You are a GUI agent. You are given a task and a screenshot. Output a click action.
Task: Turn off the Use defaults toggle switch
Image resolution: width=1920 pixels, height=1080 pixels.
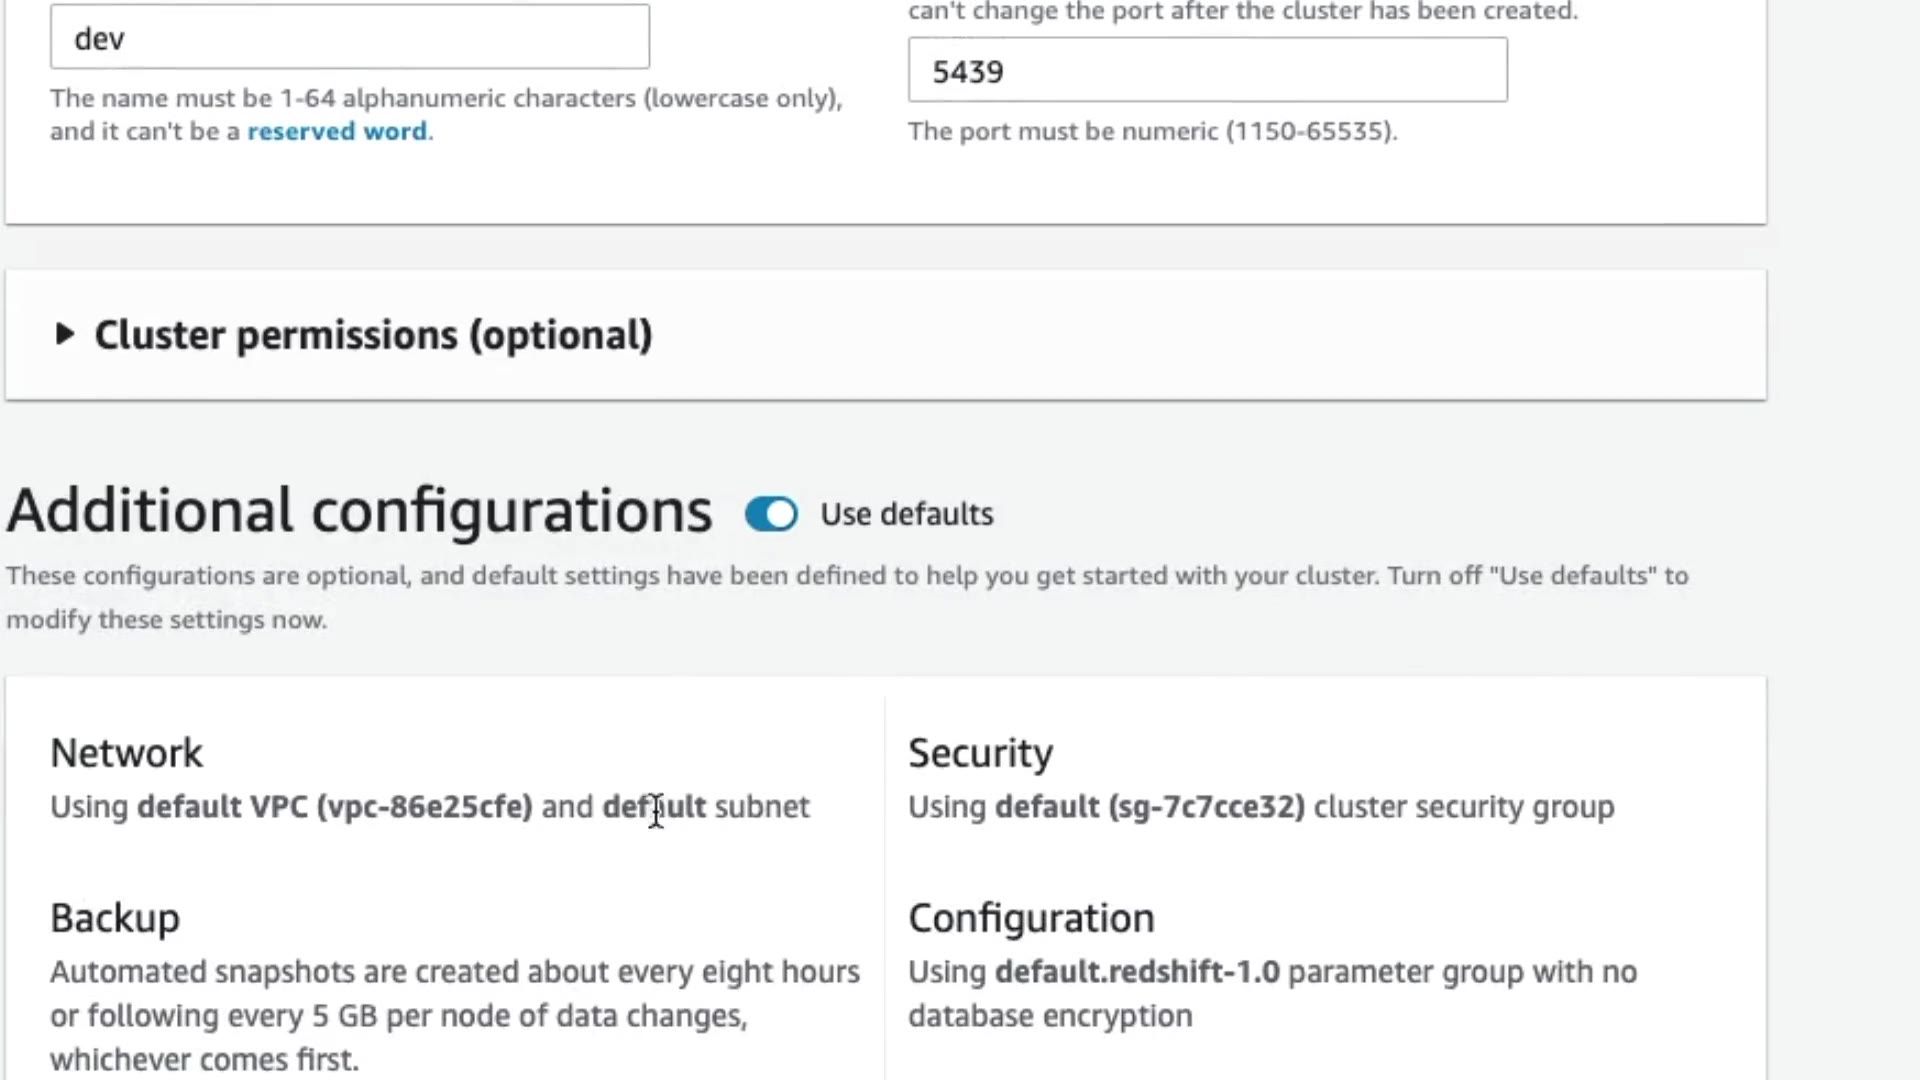pyautogui.click(x=771, y=514)
